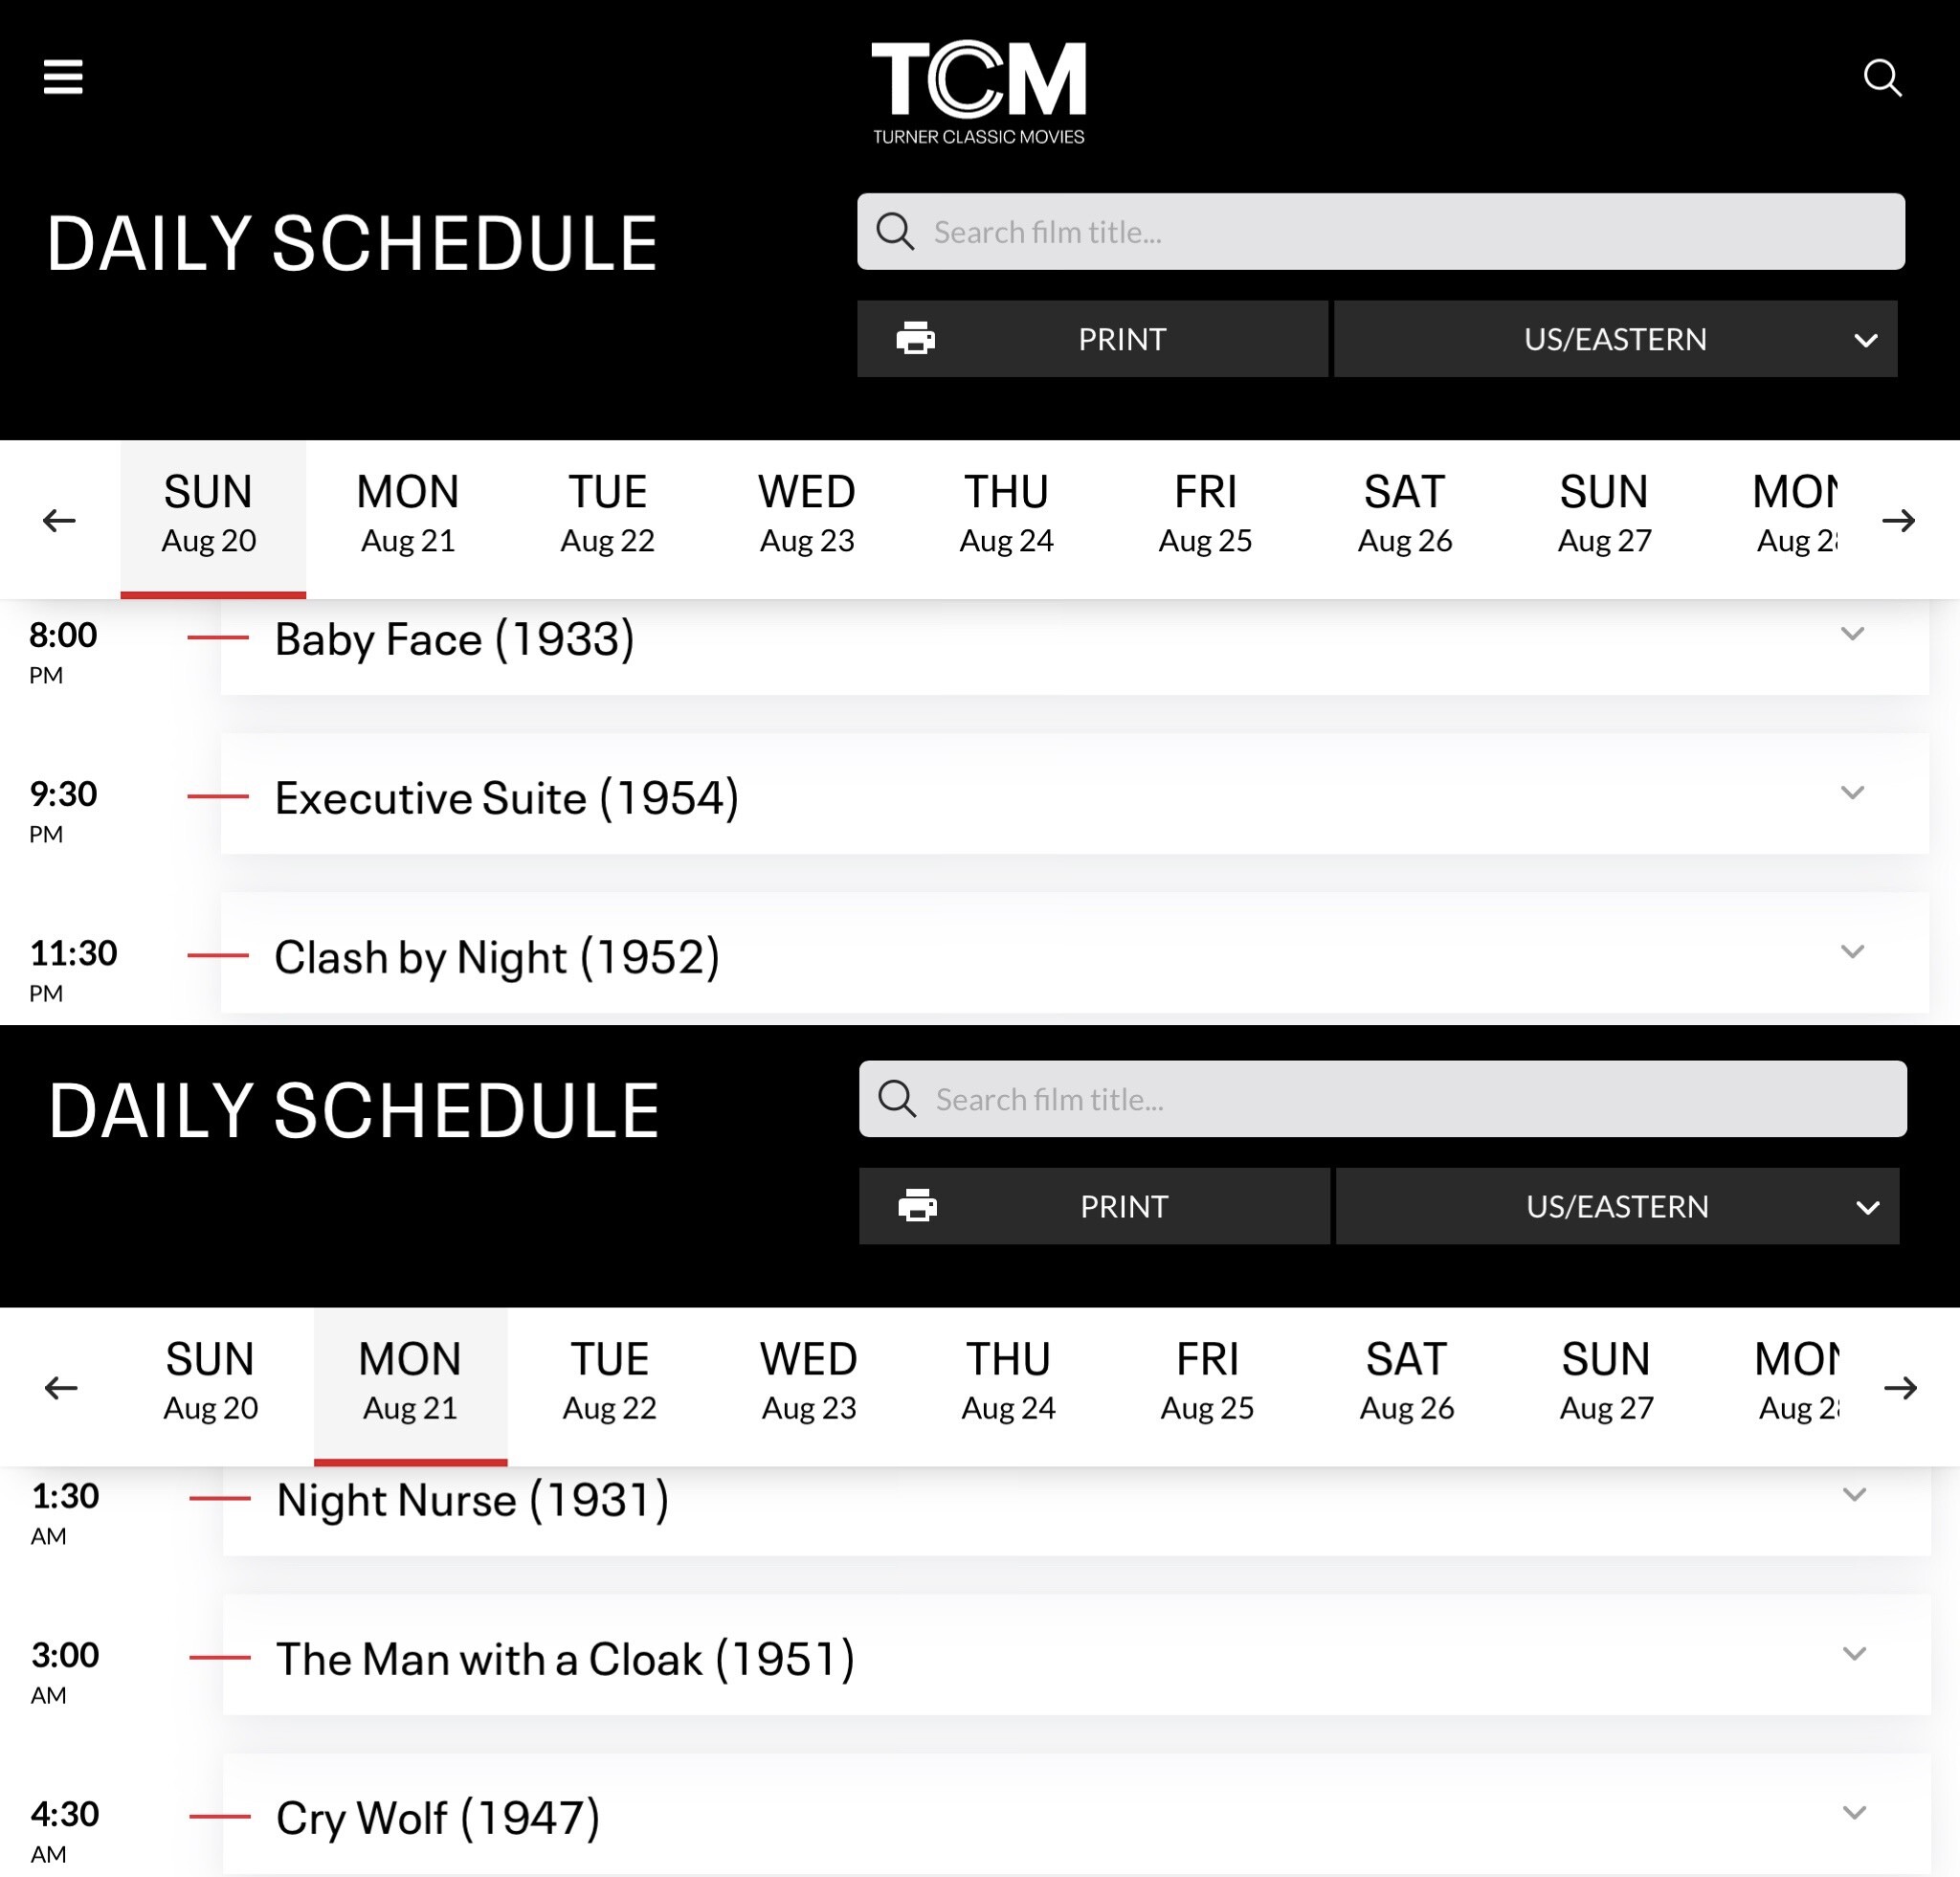
Task: Expand details for Baby Face (1933)
Action: coord(1852,634)
